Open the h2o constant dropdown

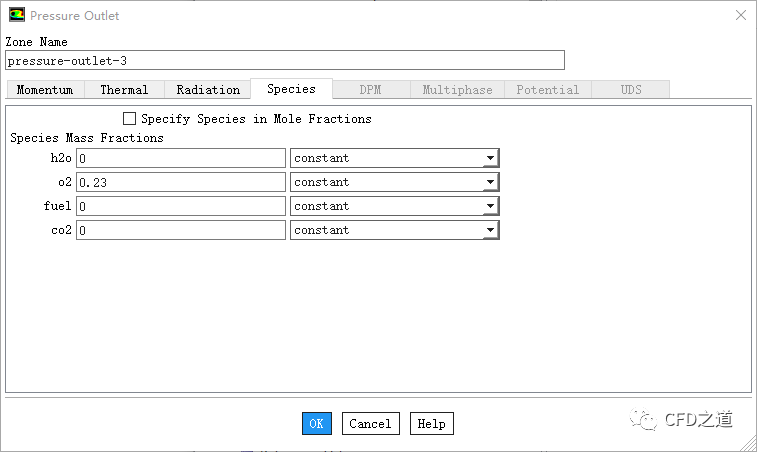pyautogui.click(x=394, y=158)
